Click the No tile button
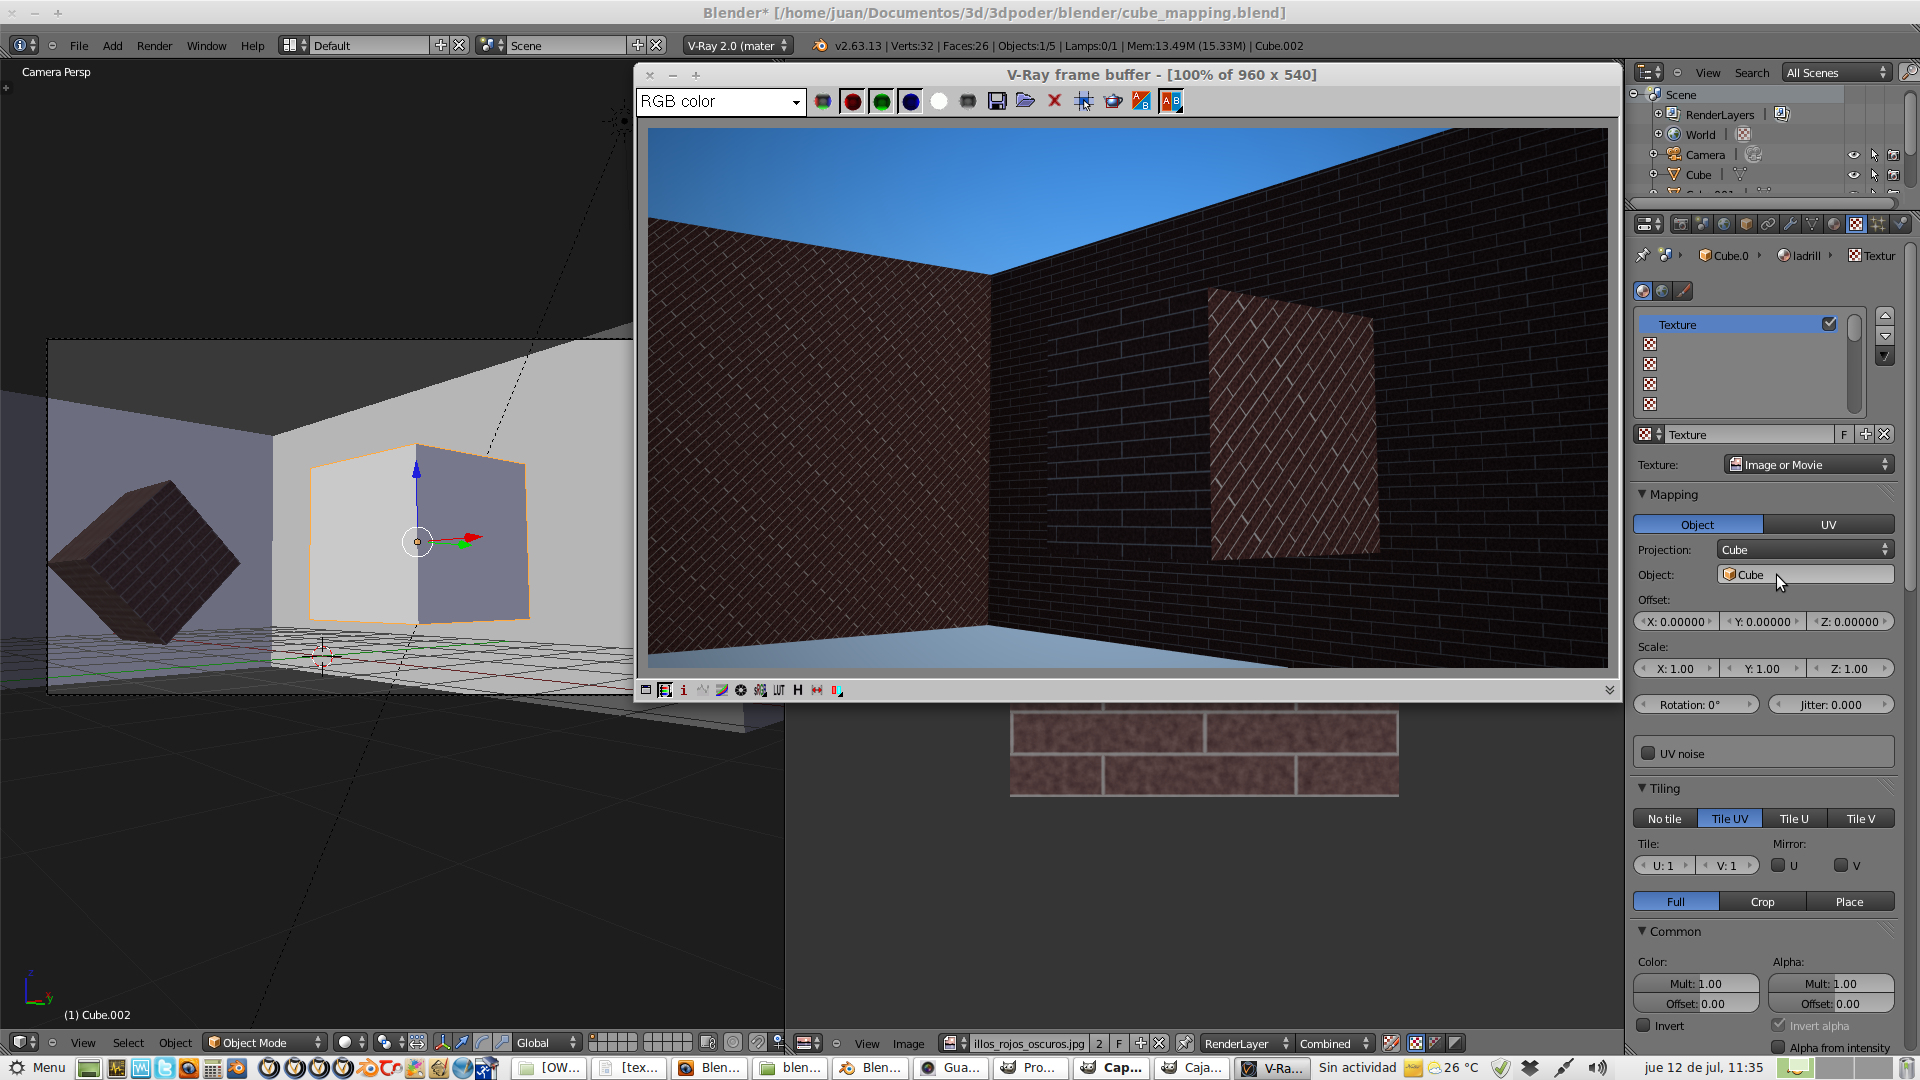 coord(1665,819)
